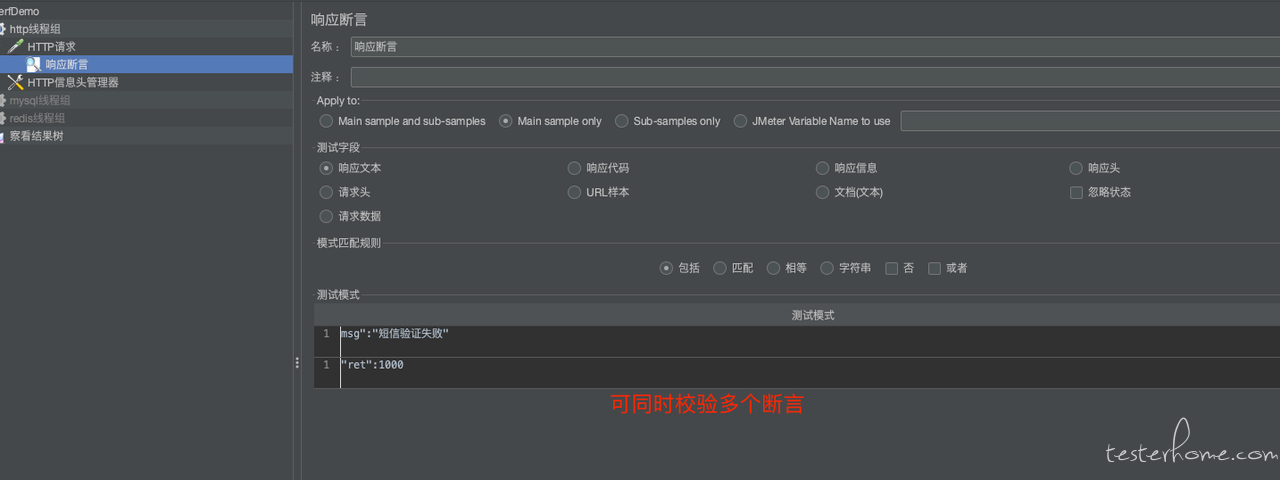Click the msg":"短信验证失败" pattern row

pyautogui.click(x=797, y=341)
